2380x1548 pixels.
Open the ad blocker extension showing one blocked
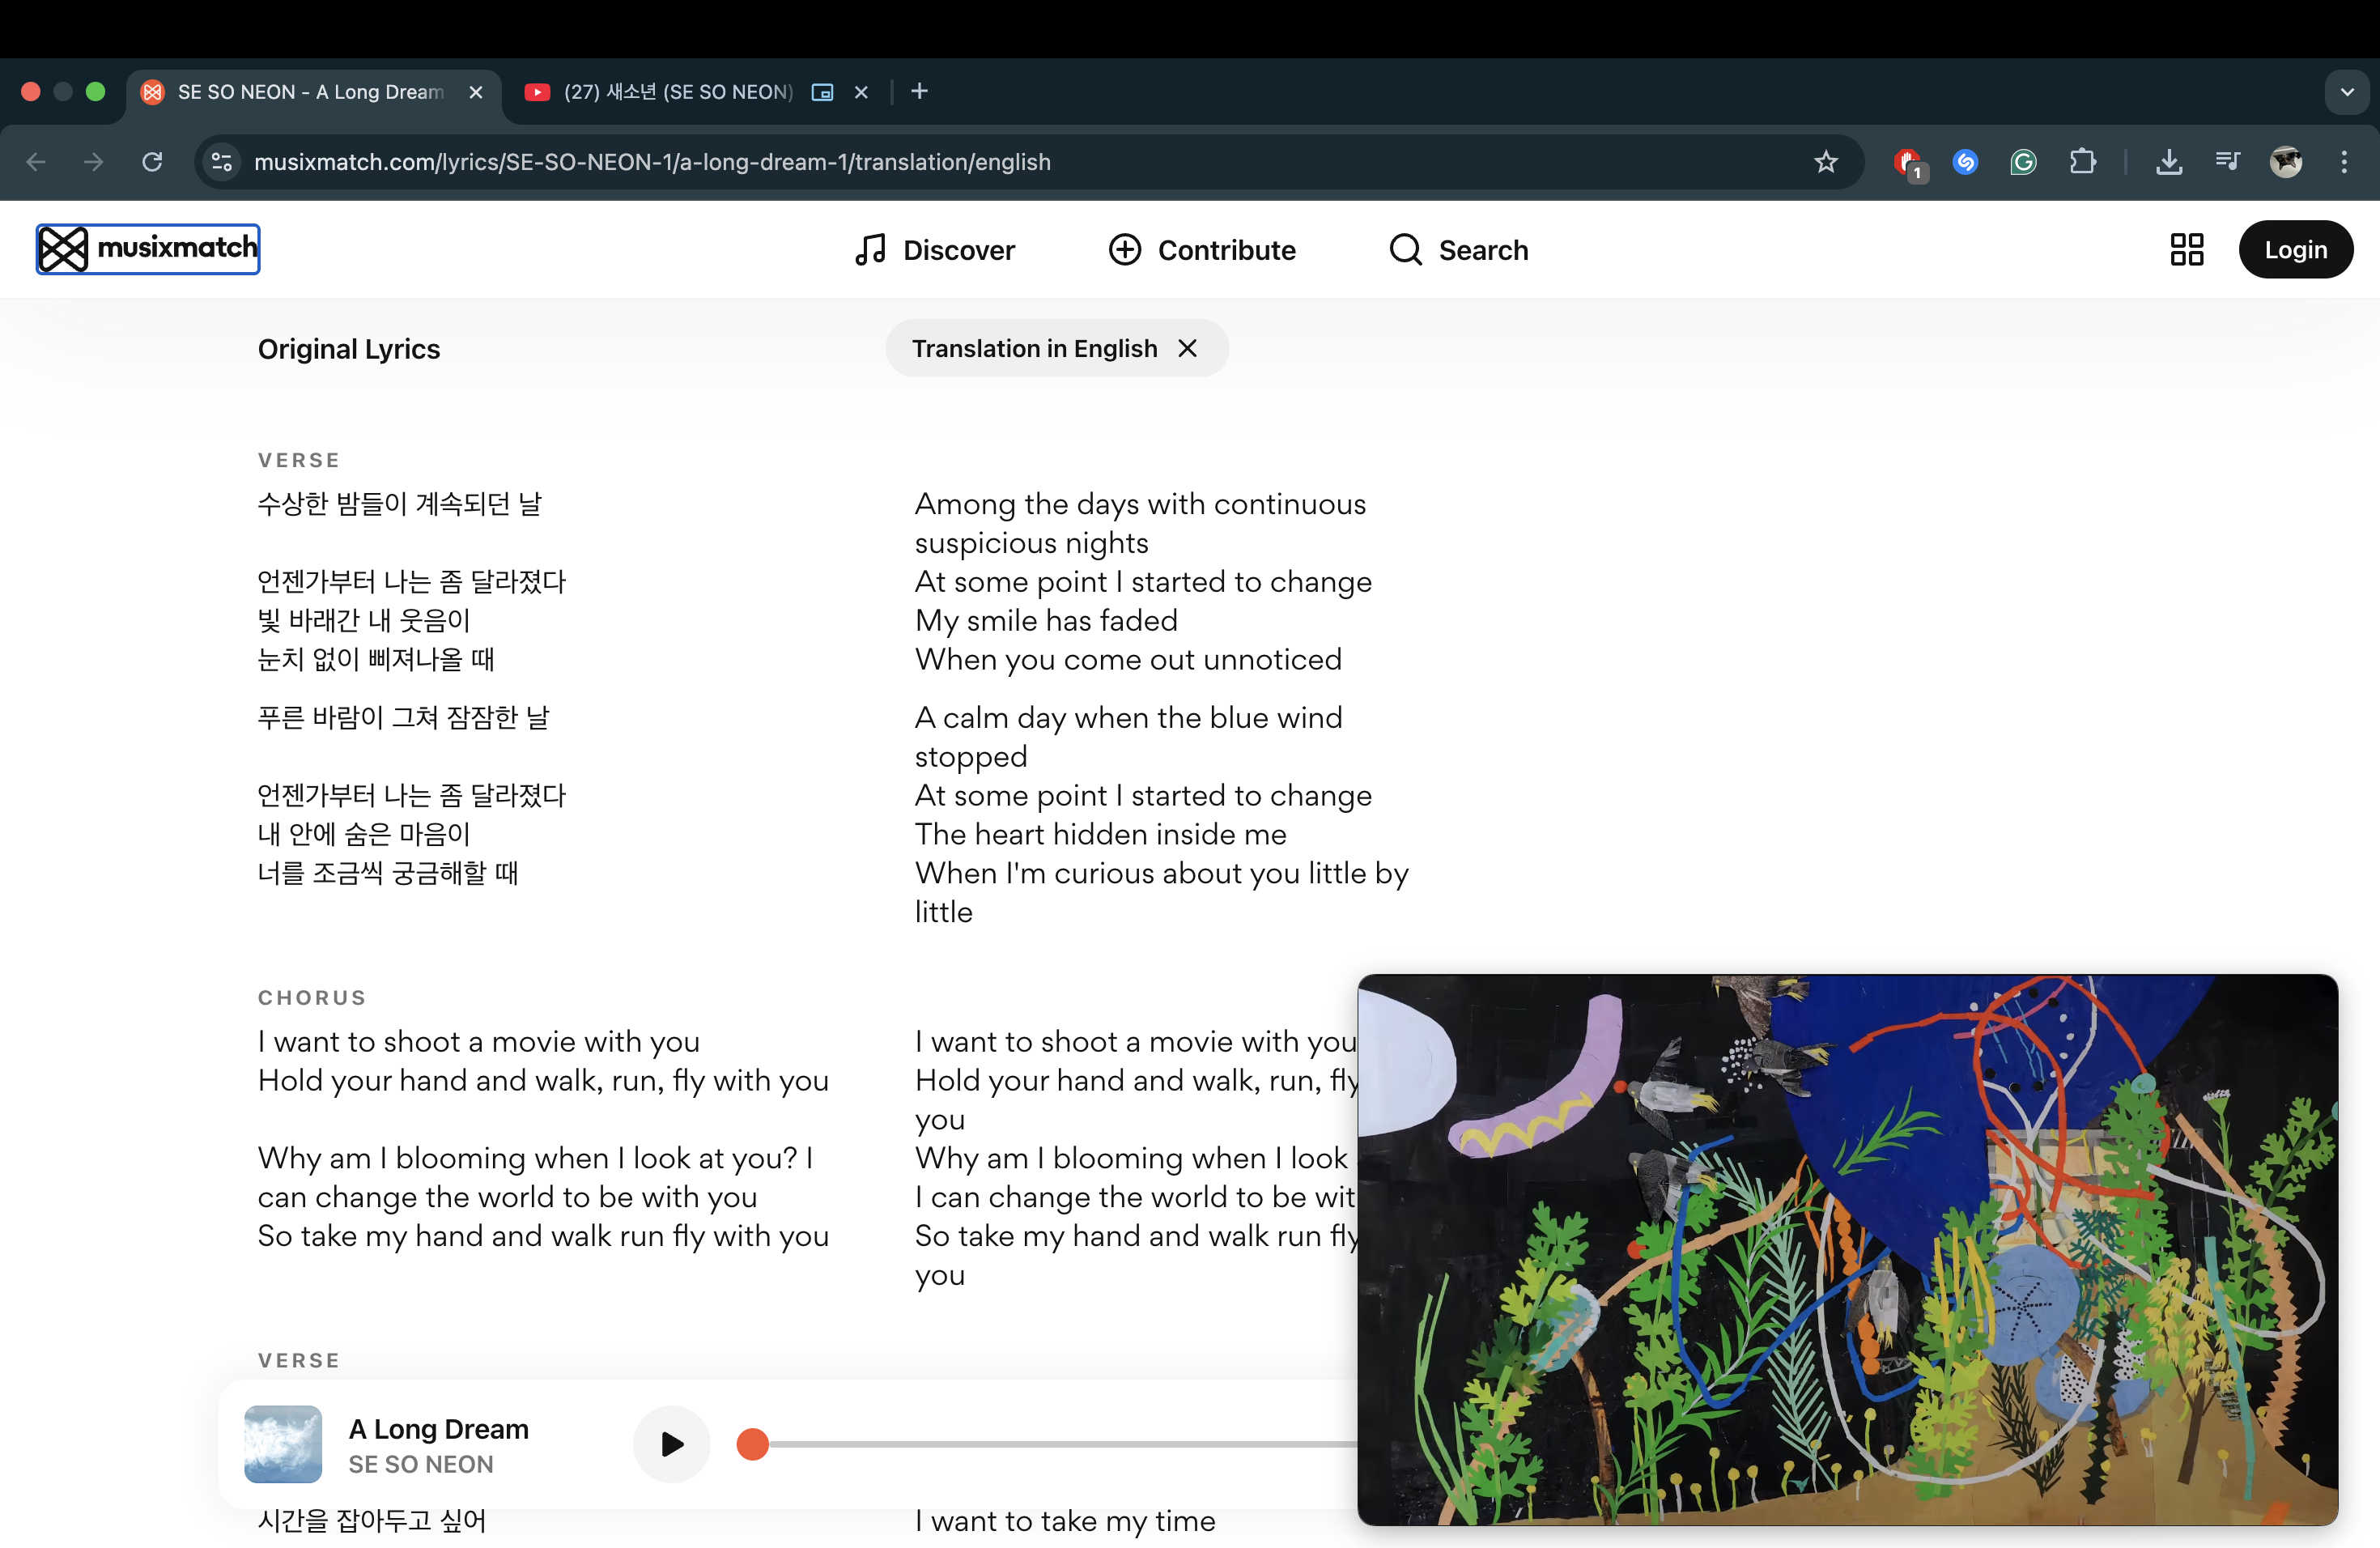pyautogui.click(x=1908, y=162)
